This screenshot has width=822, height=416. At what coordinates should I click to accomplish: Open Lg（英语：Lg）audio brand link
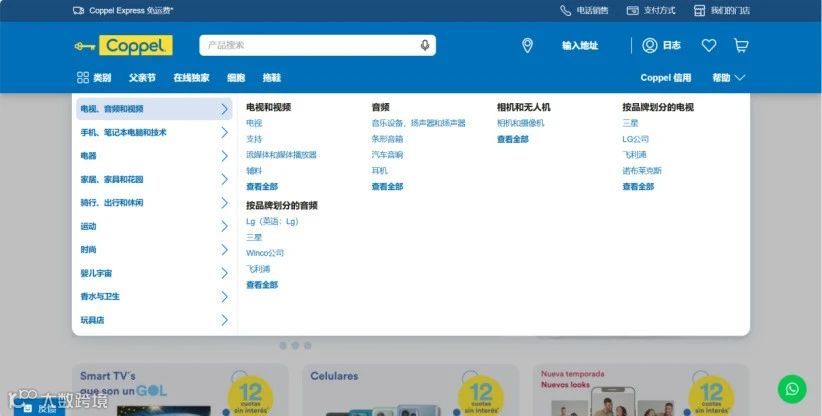click(272, 221)
